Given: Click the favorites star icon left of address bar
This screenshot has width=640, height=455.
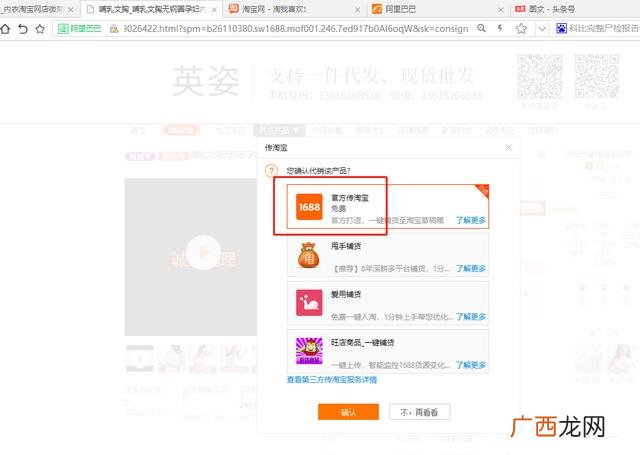Looking at the screenshot, I should click(40, 29).
